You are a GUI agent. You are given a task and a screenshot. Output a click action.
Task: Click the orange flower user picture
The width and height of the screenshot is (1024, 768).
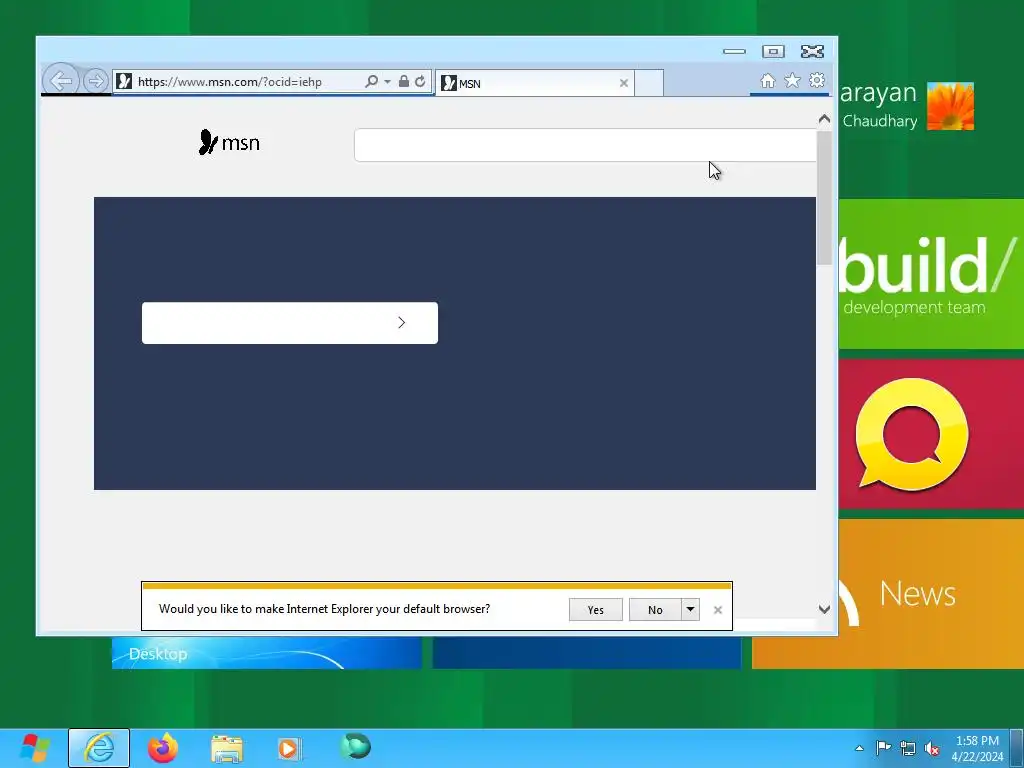tap(950, 106)
